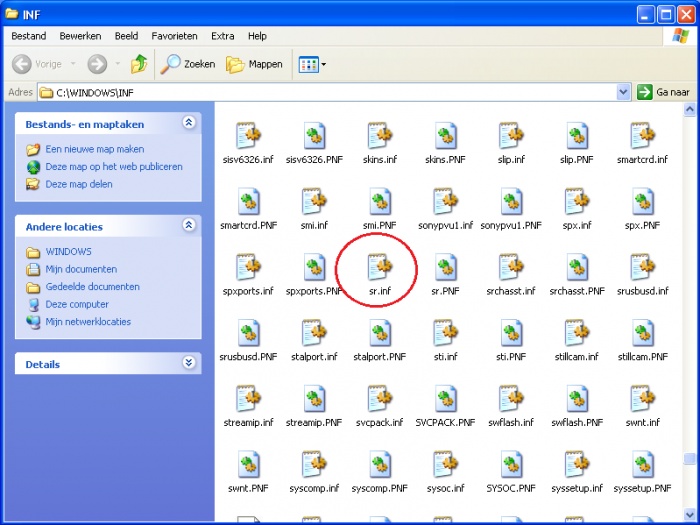The width and height of the screenshot is (700, 525).
Task: Open the back history dropdown arrow
Action: point(73,64)
